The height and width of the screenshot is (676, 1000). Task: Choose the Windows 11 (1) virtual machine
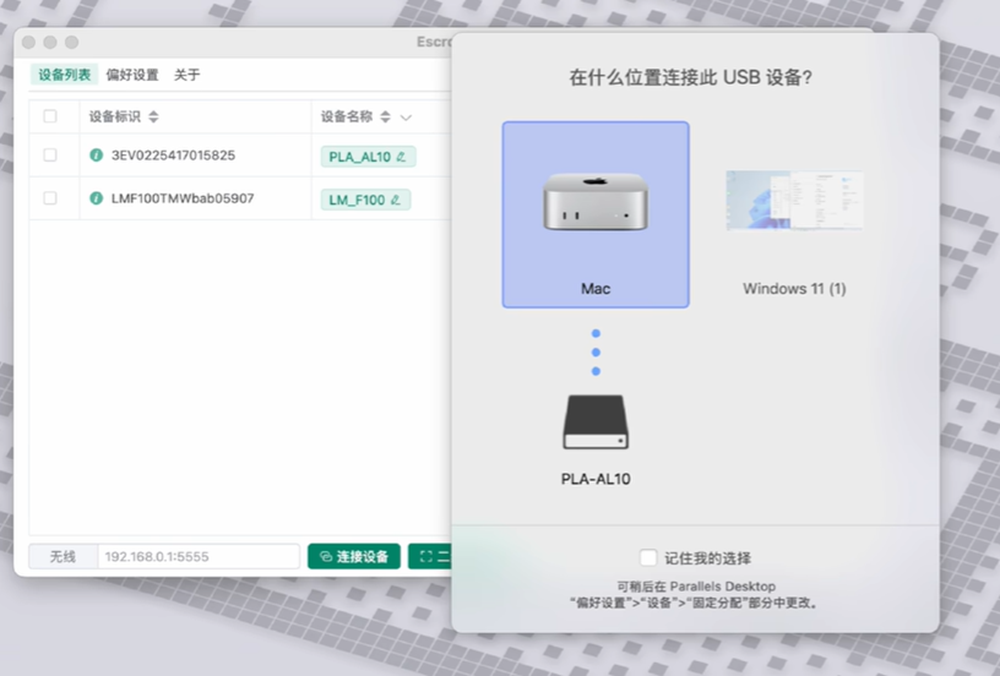(794, 203)
